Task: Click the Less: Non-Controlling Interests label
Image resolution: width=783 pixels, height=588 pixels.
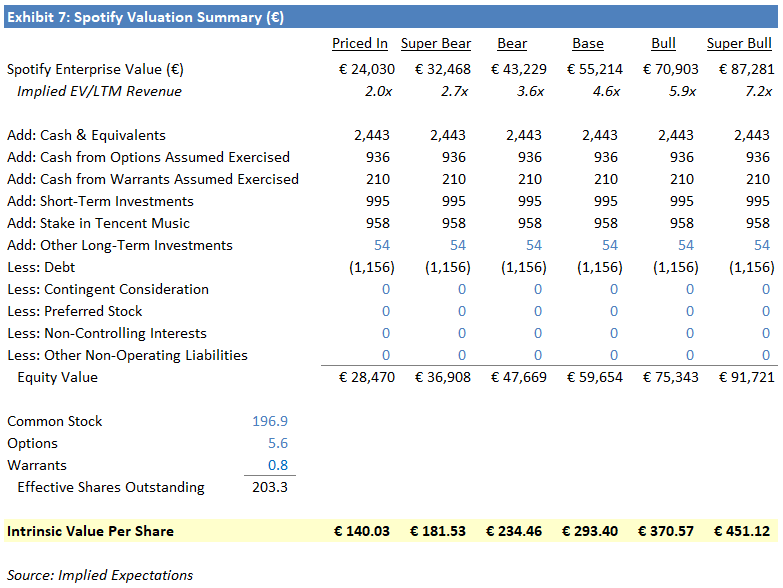Action: tap(107, 333)
